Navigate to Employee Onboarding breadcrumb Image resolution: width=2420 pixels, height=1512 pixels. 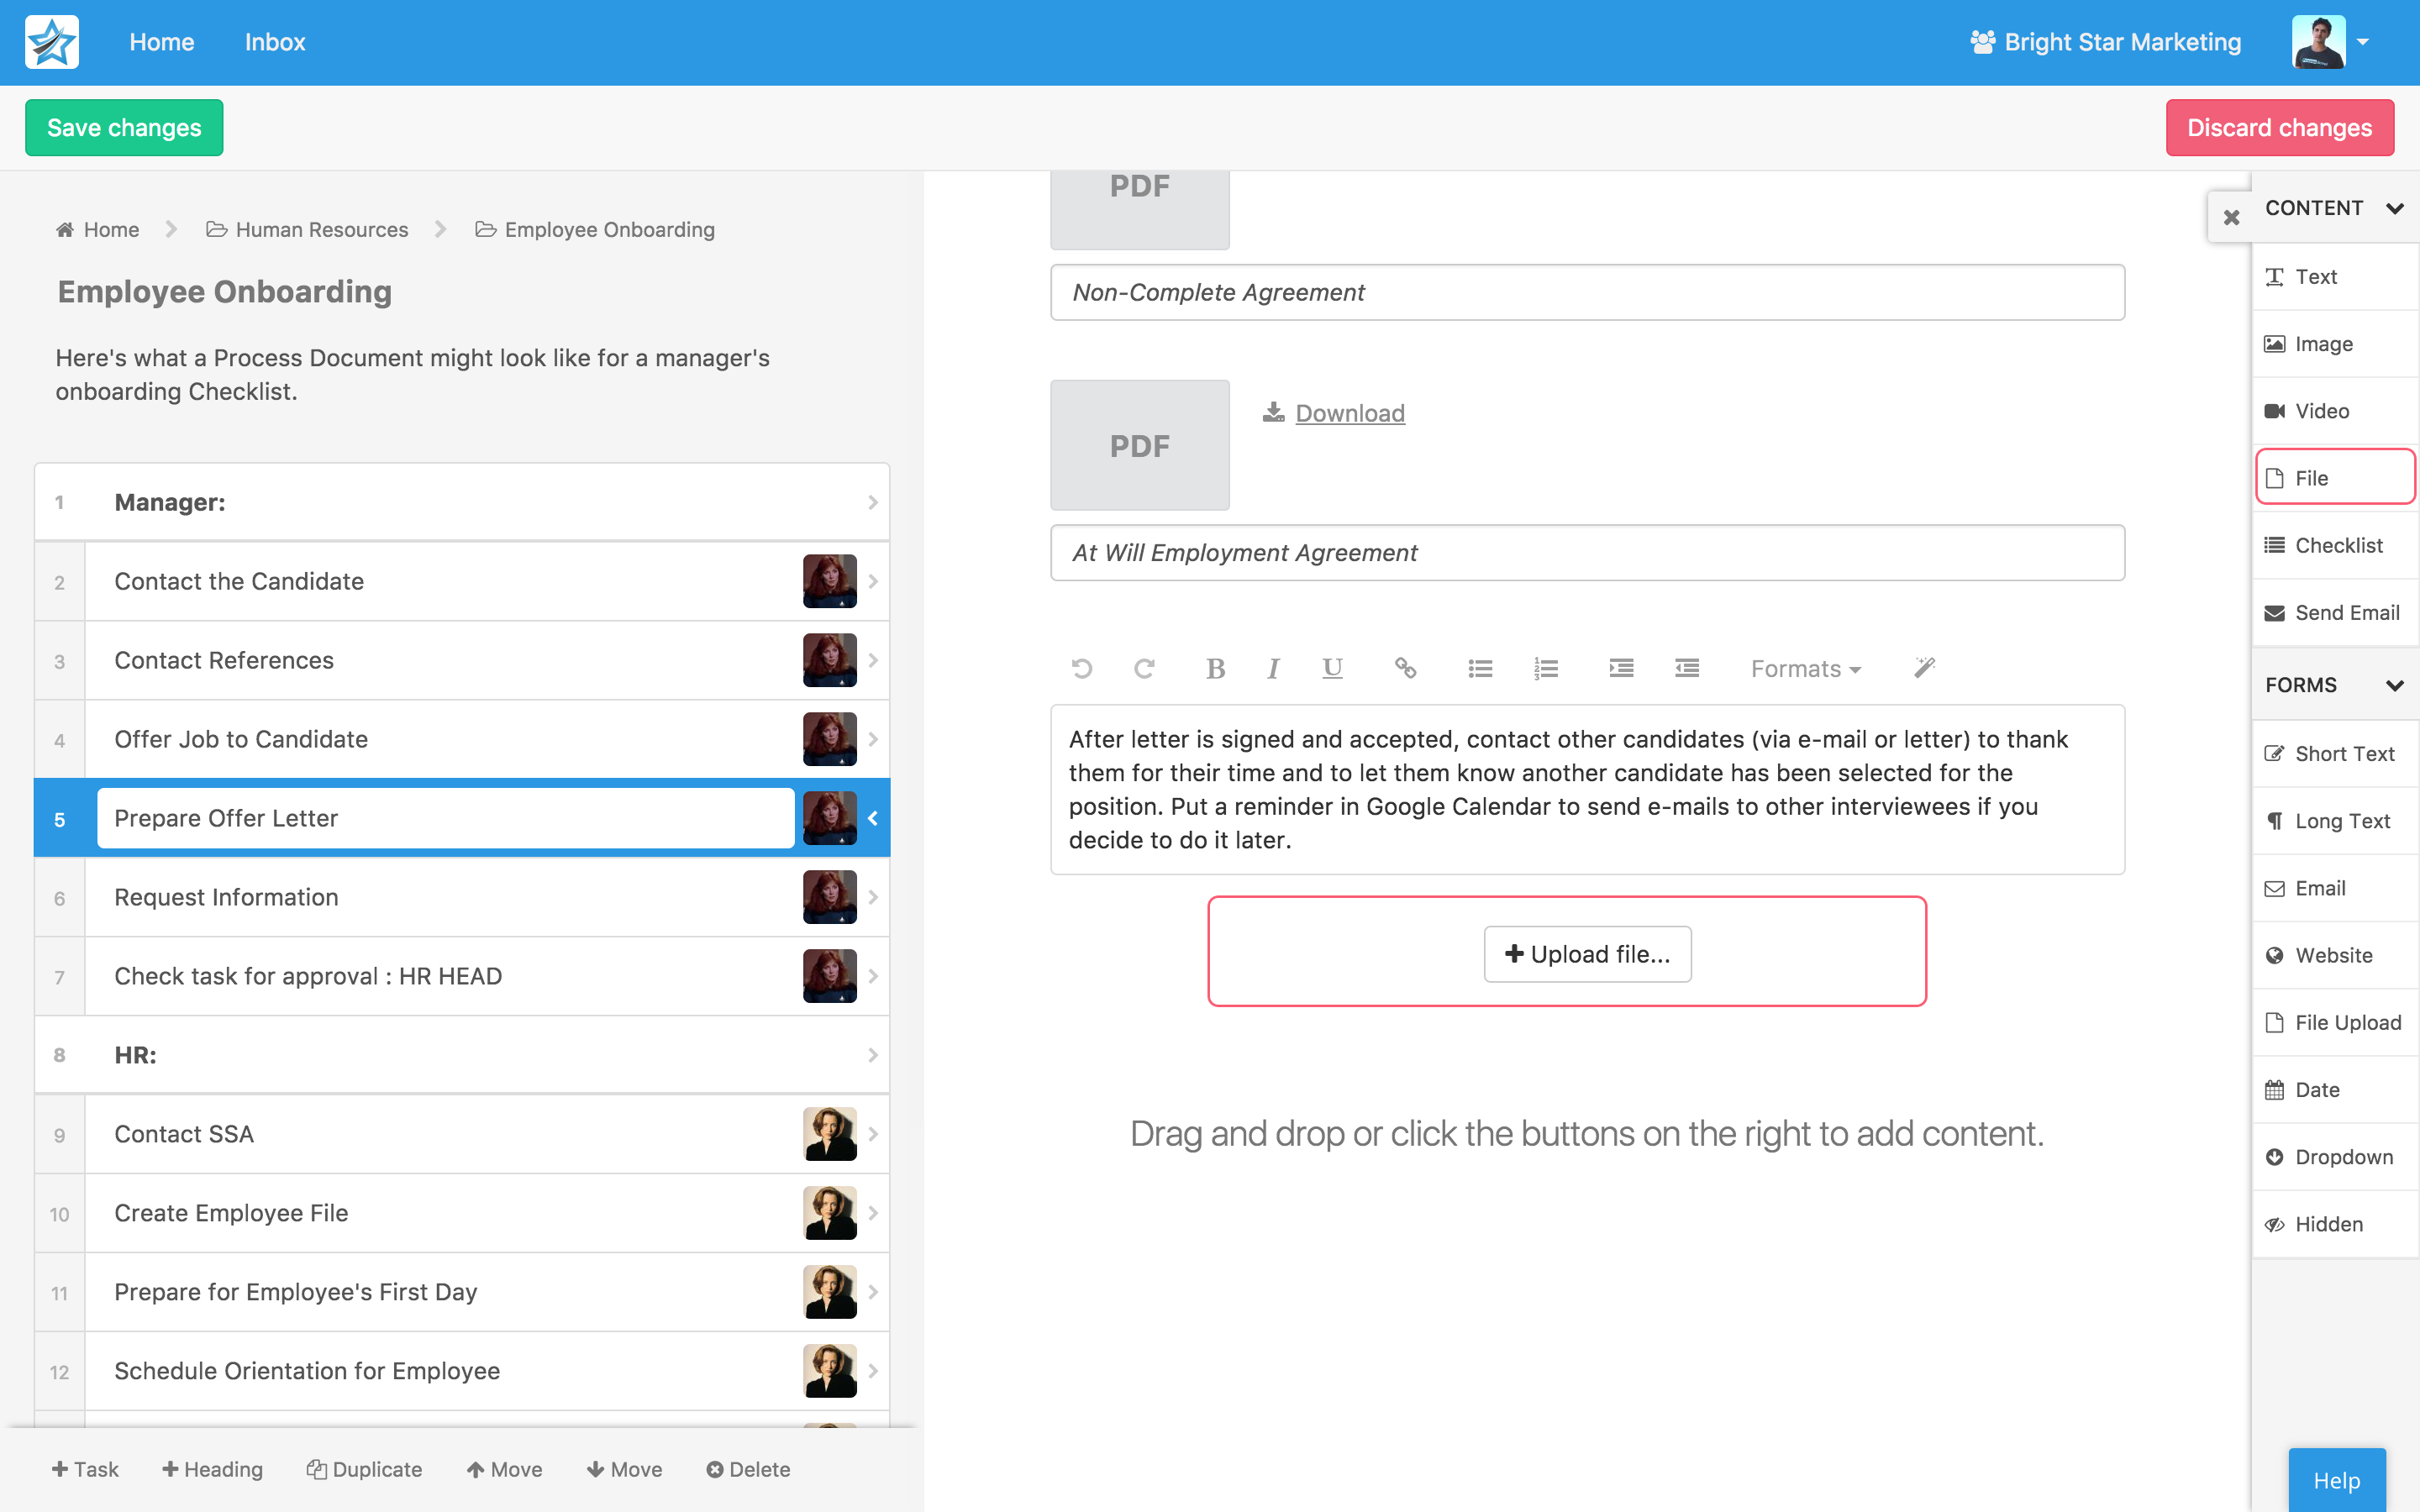(595, 229)
